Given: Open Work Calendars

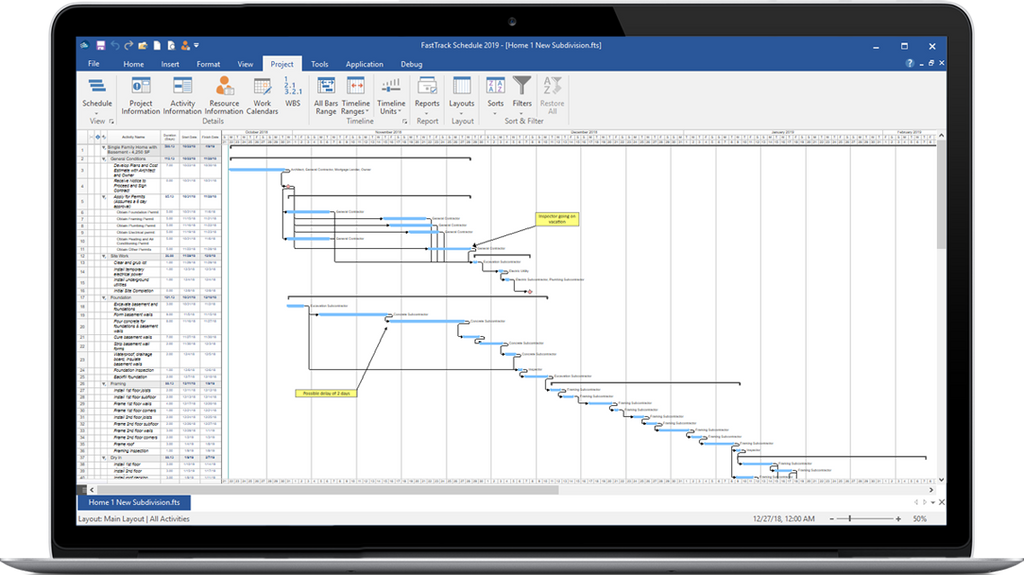Looking at the screenshot, I should tap(262, 95).
